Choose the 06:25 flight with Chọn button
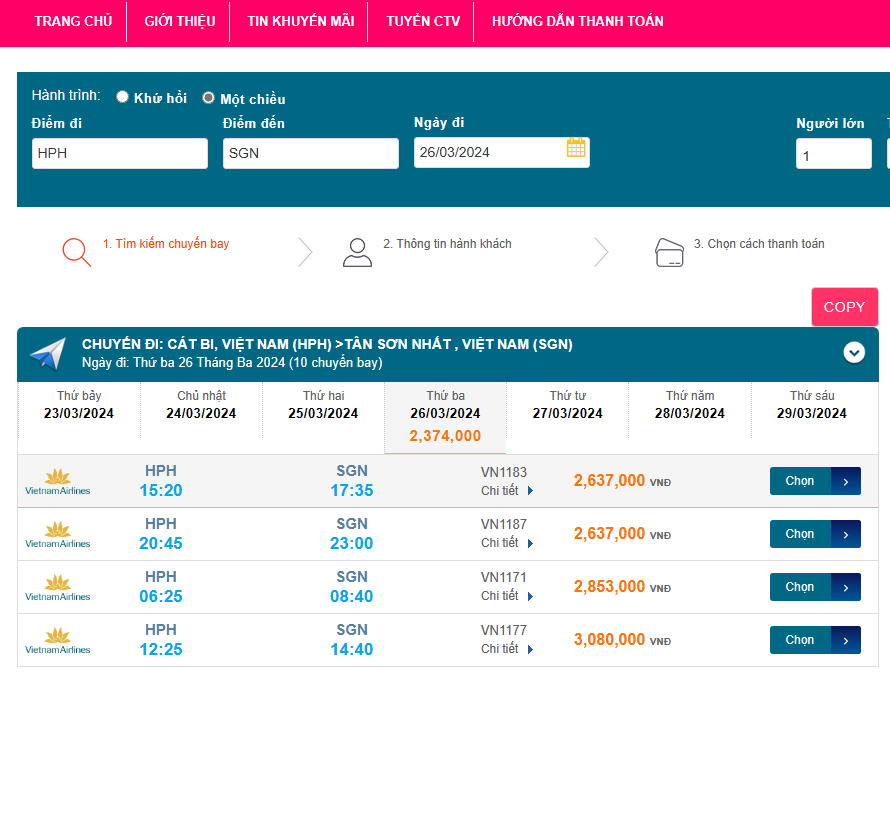 814,587
